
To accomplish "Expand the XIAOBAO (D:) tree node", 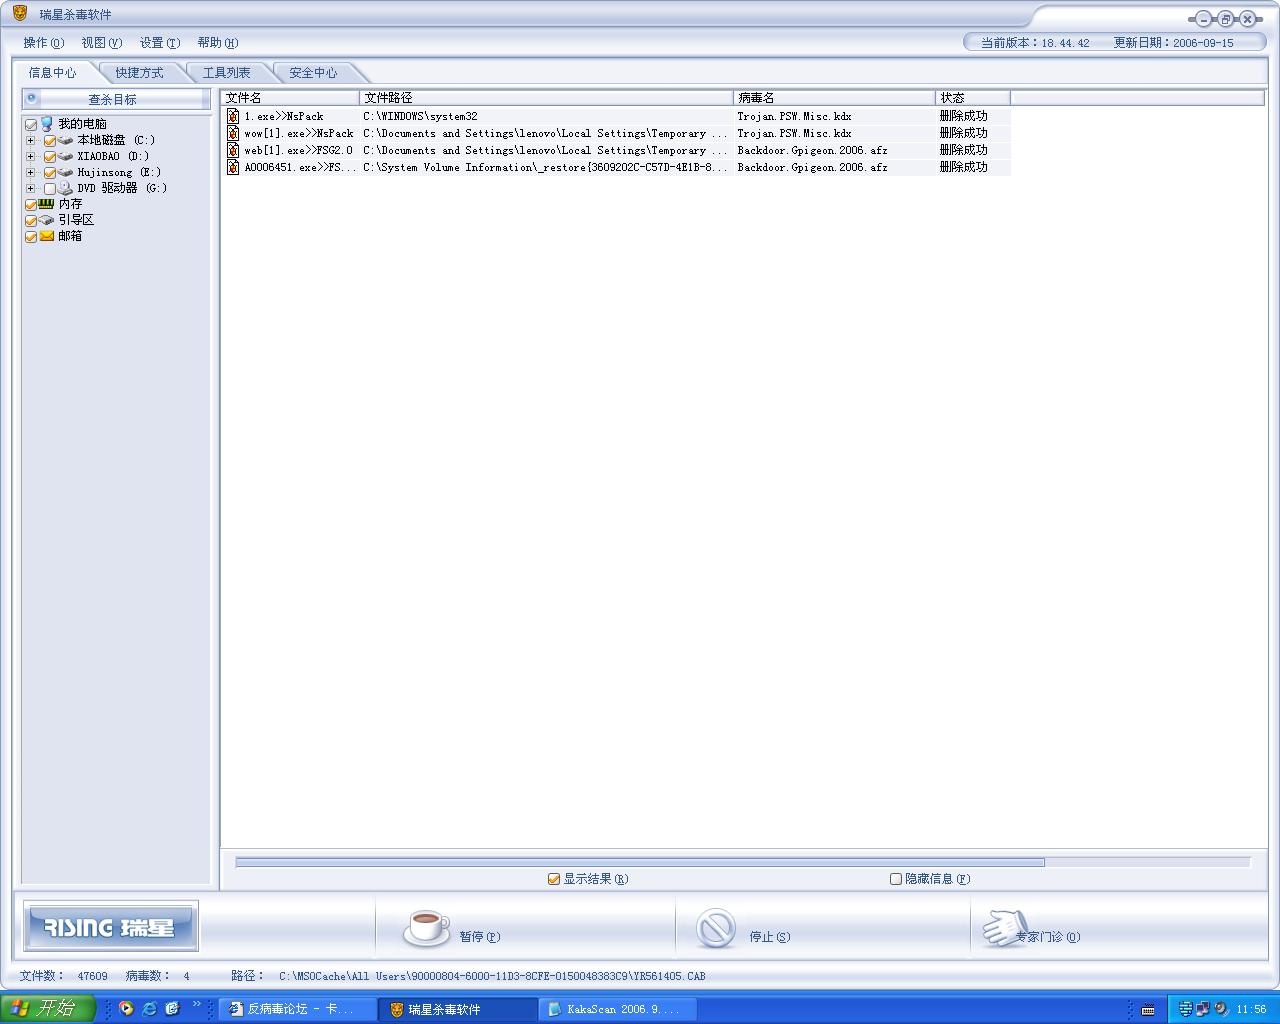I will click(30, 157).
